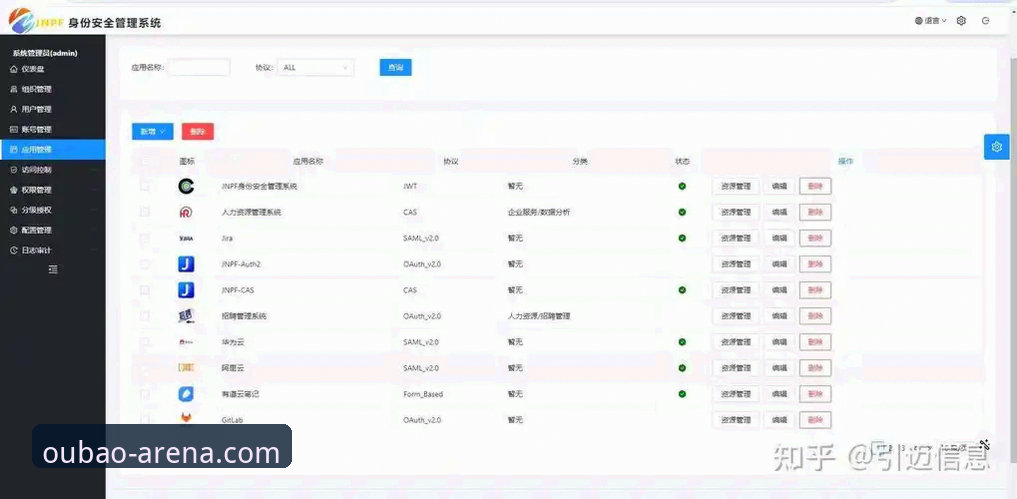Viewport: 1017px width, 499px height.
Task: Click the green status icon for JNPF身份安全管理系统
Action: coord(682,186)
